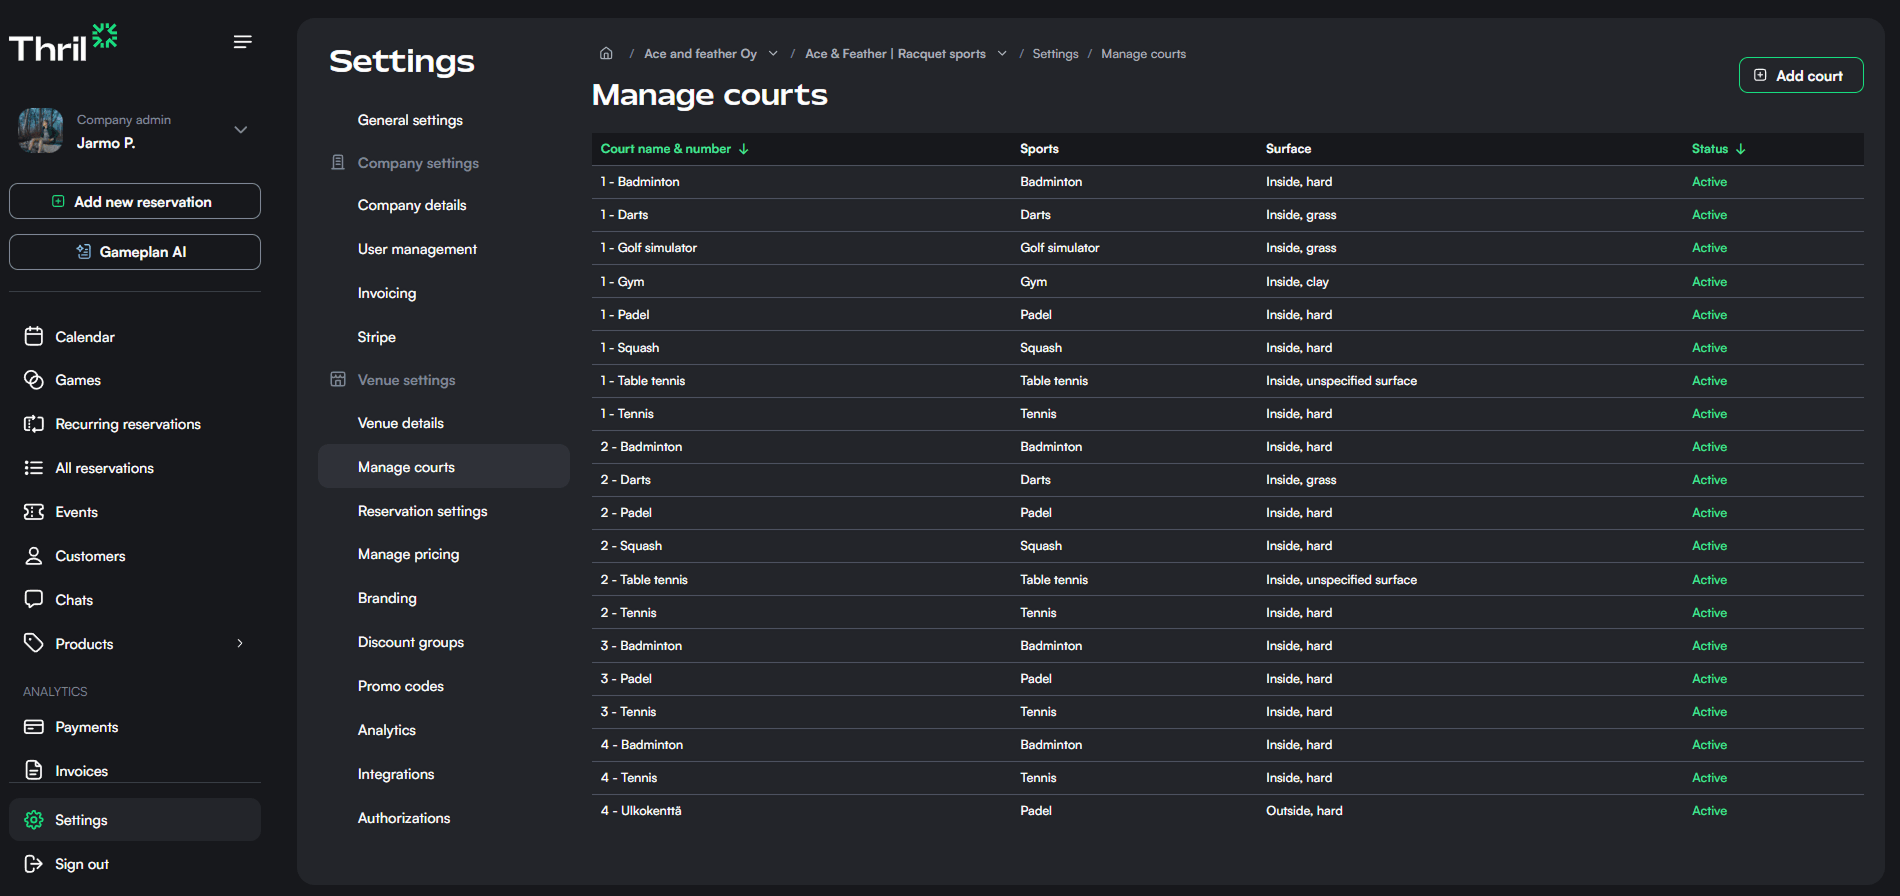Open the Games page
This screenshot has height=896, width=1900.
tap(77, 380)
